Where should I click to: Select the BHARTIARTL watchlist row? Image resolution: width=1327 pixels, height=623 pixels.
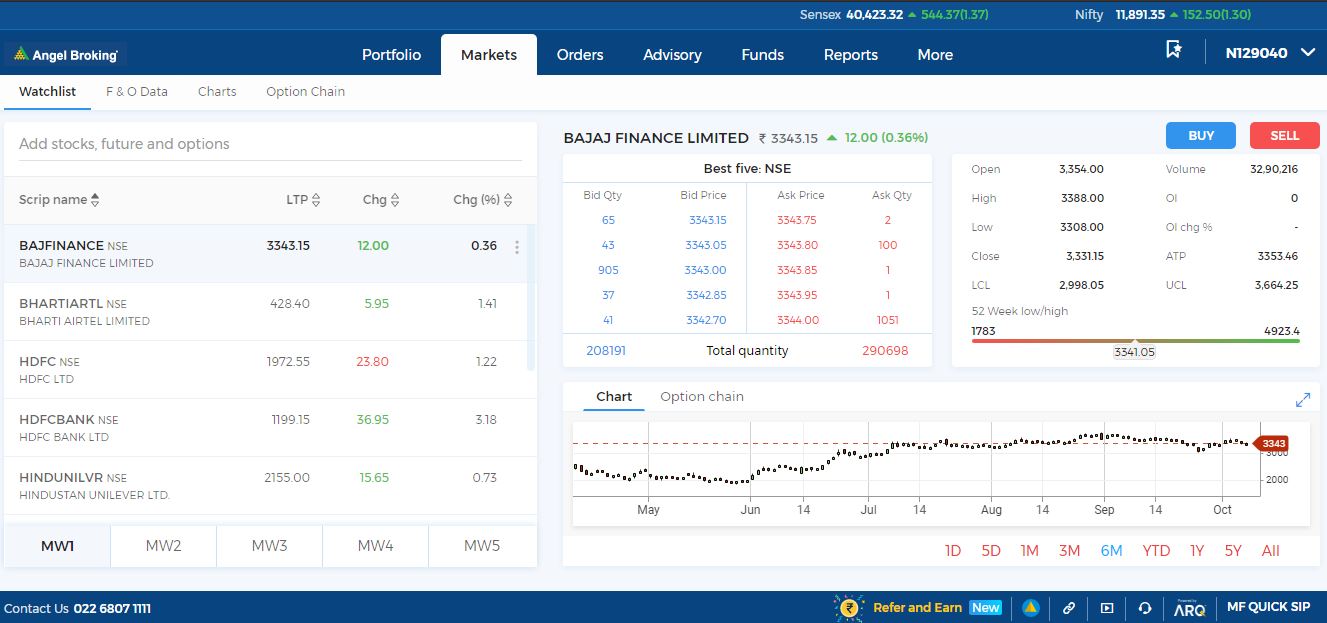click(265, 312)
